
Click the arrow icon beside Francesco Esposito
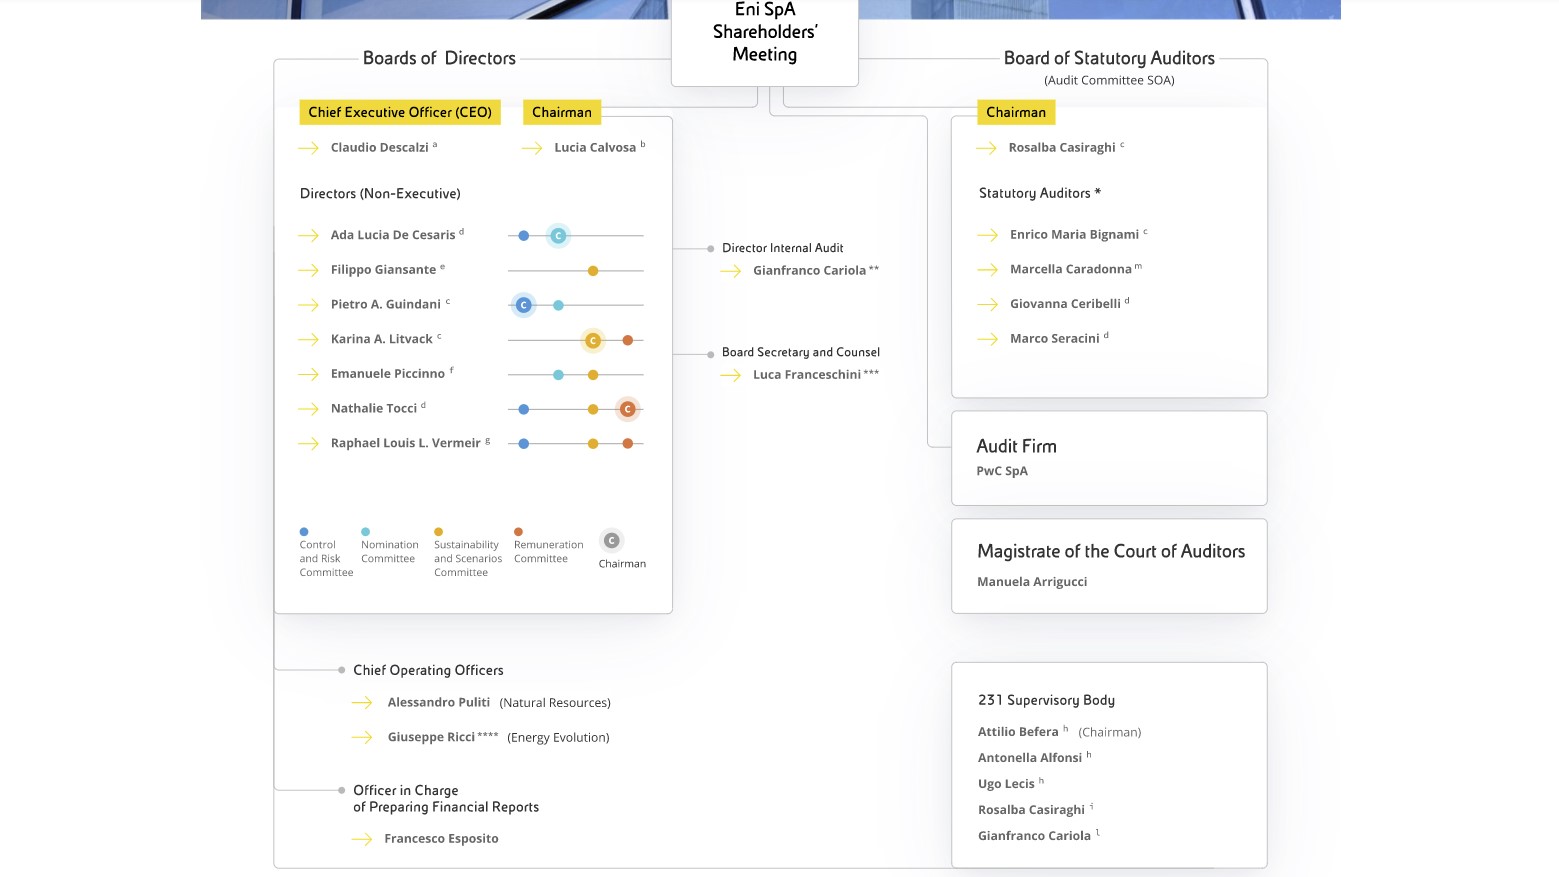(x=362, y=839)
